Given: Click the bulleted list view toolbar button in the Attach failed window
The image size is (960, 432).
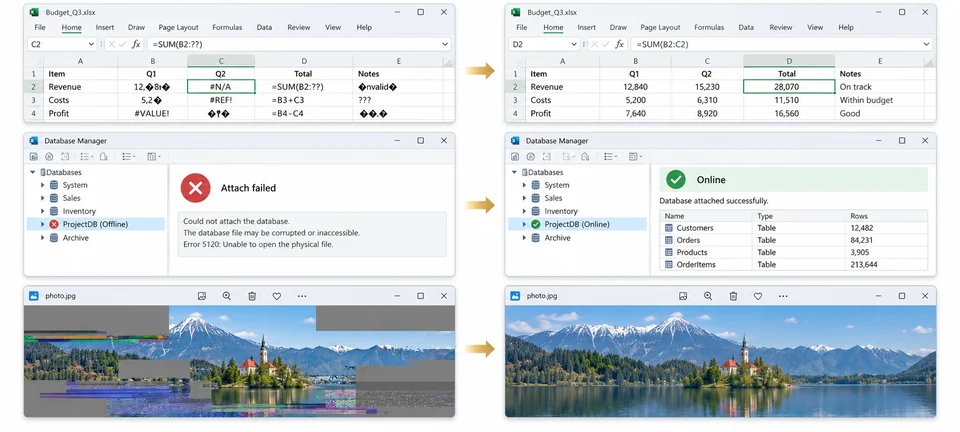Looking at the screenshot, I should point(129,157).
